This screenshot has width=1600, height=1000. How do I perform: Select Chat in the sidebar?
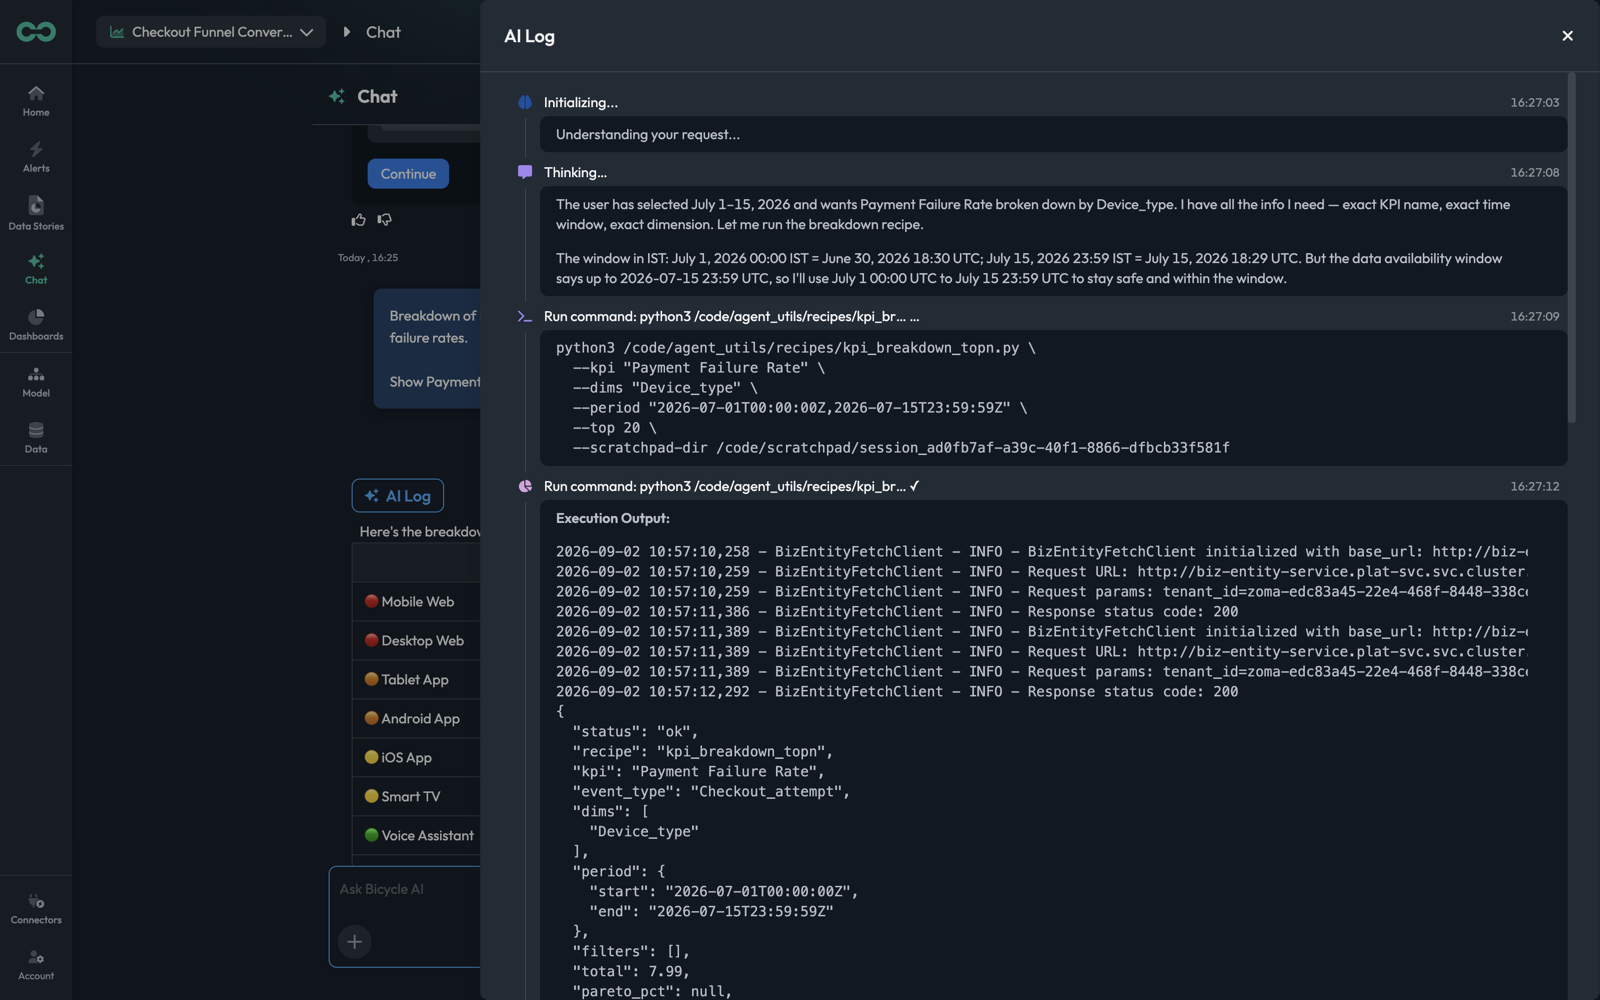coord(36,269)
